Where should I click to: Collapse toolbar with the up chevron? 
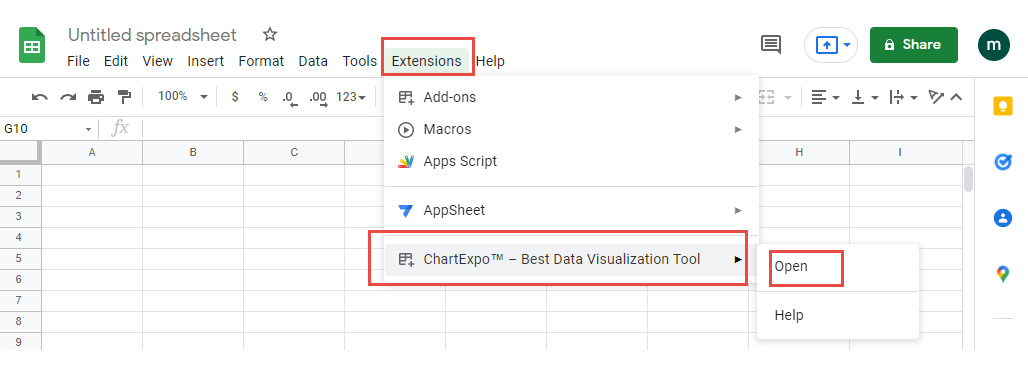pos(956,97)
